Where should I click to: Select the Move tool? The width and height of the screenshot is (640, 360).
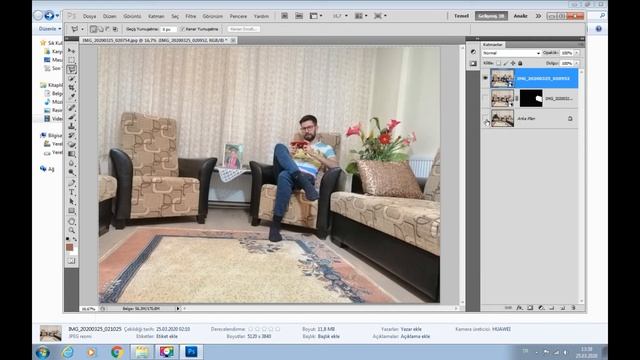tap(71, 51)
